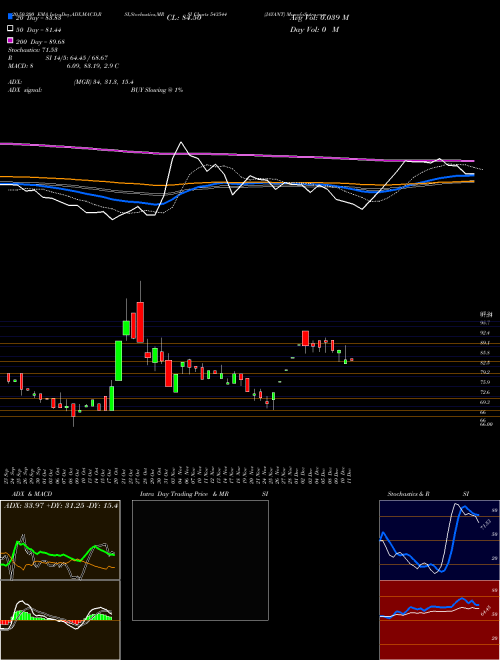This screenshot has width=500, height=660.
Task: Click the 82.5 price axis label
Action: coord(484,362)
